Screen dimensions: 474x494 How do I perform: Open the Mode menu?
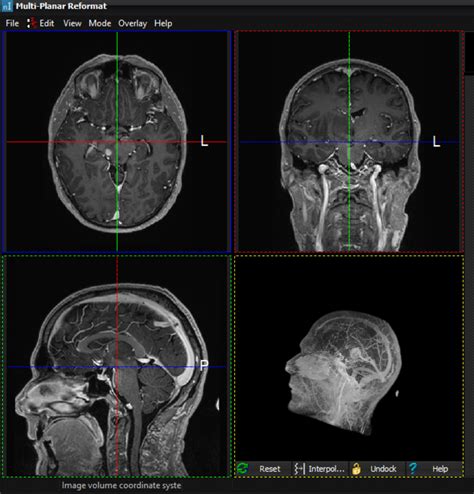click(x=100, y=23)
